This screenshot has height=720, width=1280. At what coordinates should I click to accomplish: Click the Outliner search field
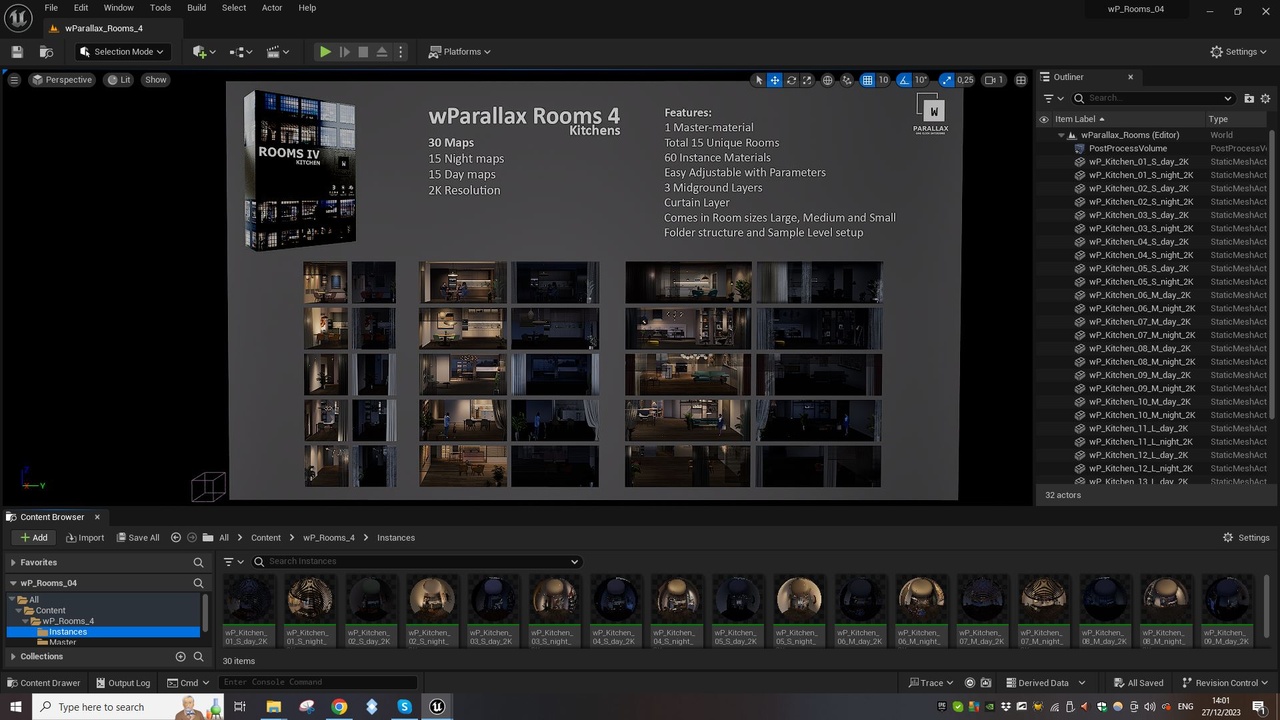point(1152,98)
